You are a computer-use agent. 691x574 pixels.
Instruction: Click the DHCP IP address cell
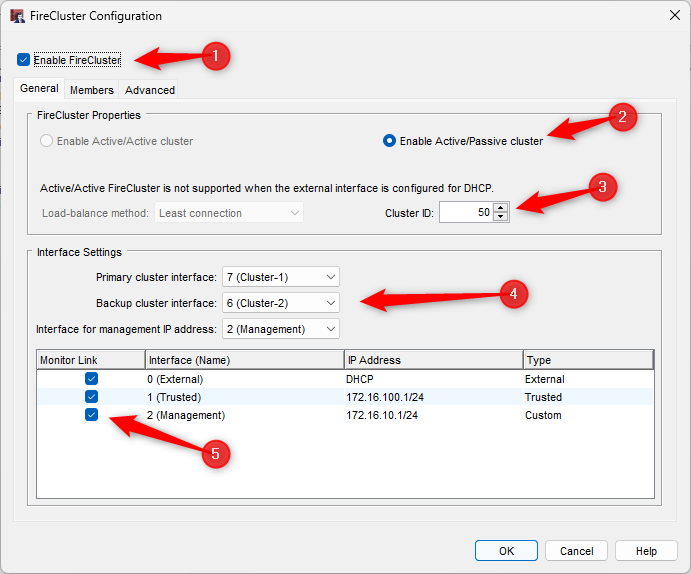(360, 379)
